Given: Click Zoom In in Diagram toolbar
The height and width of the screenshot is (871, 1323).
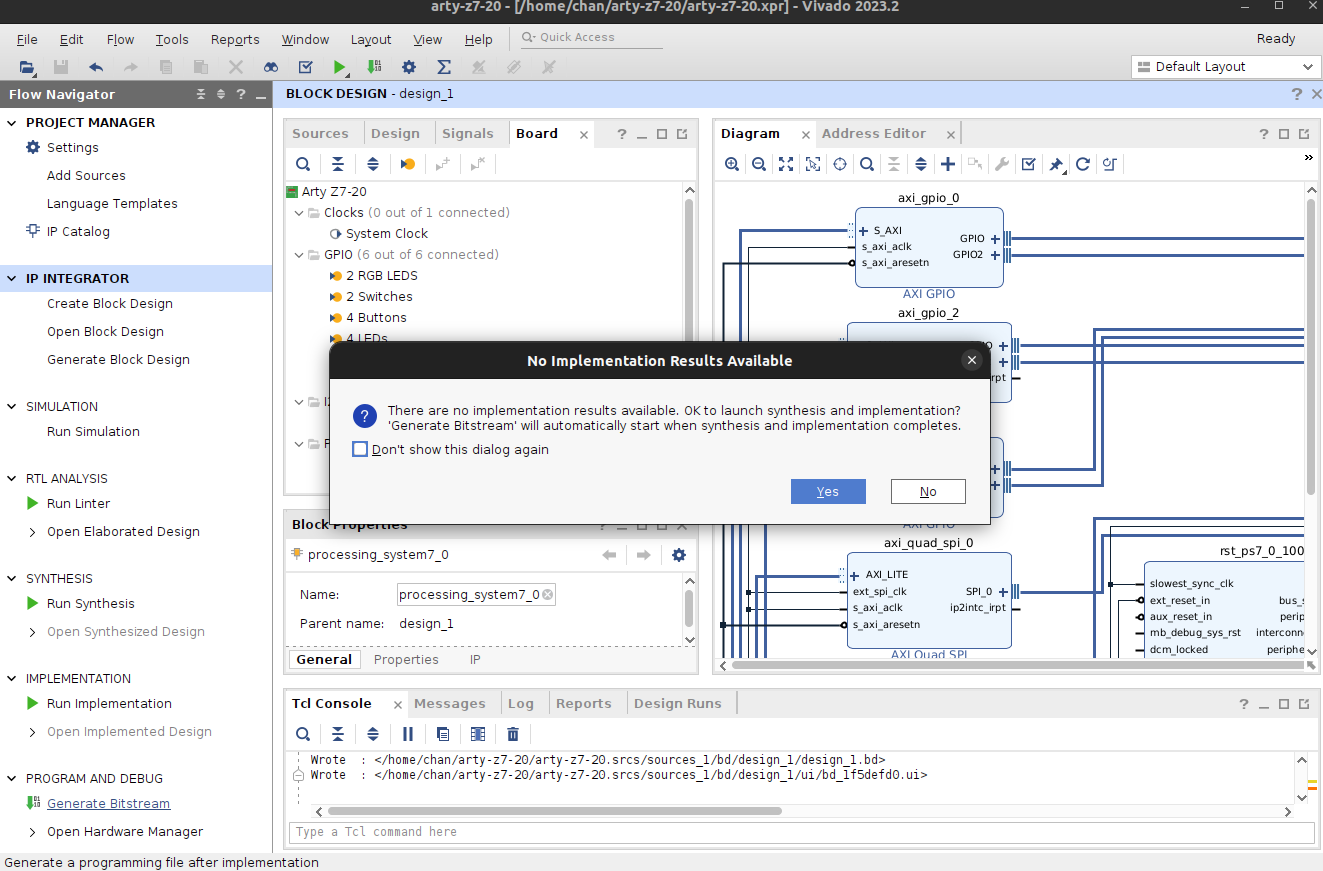Looking at the screenshot, I should [732, 164].
